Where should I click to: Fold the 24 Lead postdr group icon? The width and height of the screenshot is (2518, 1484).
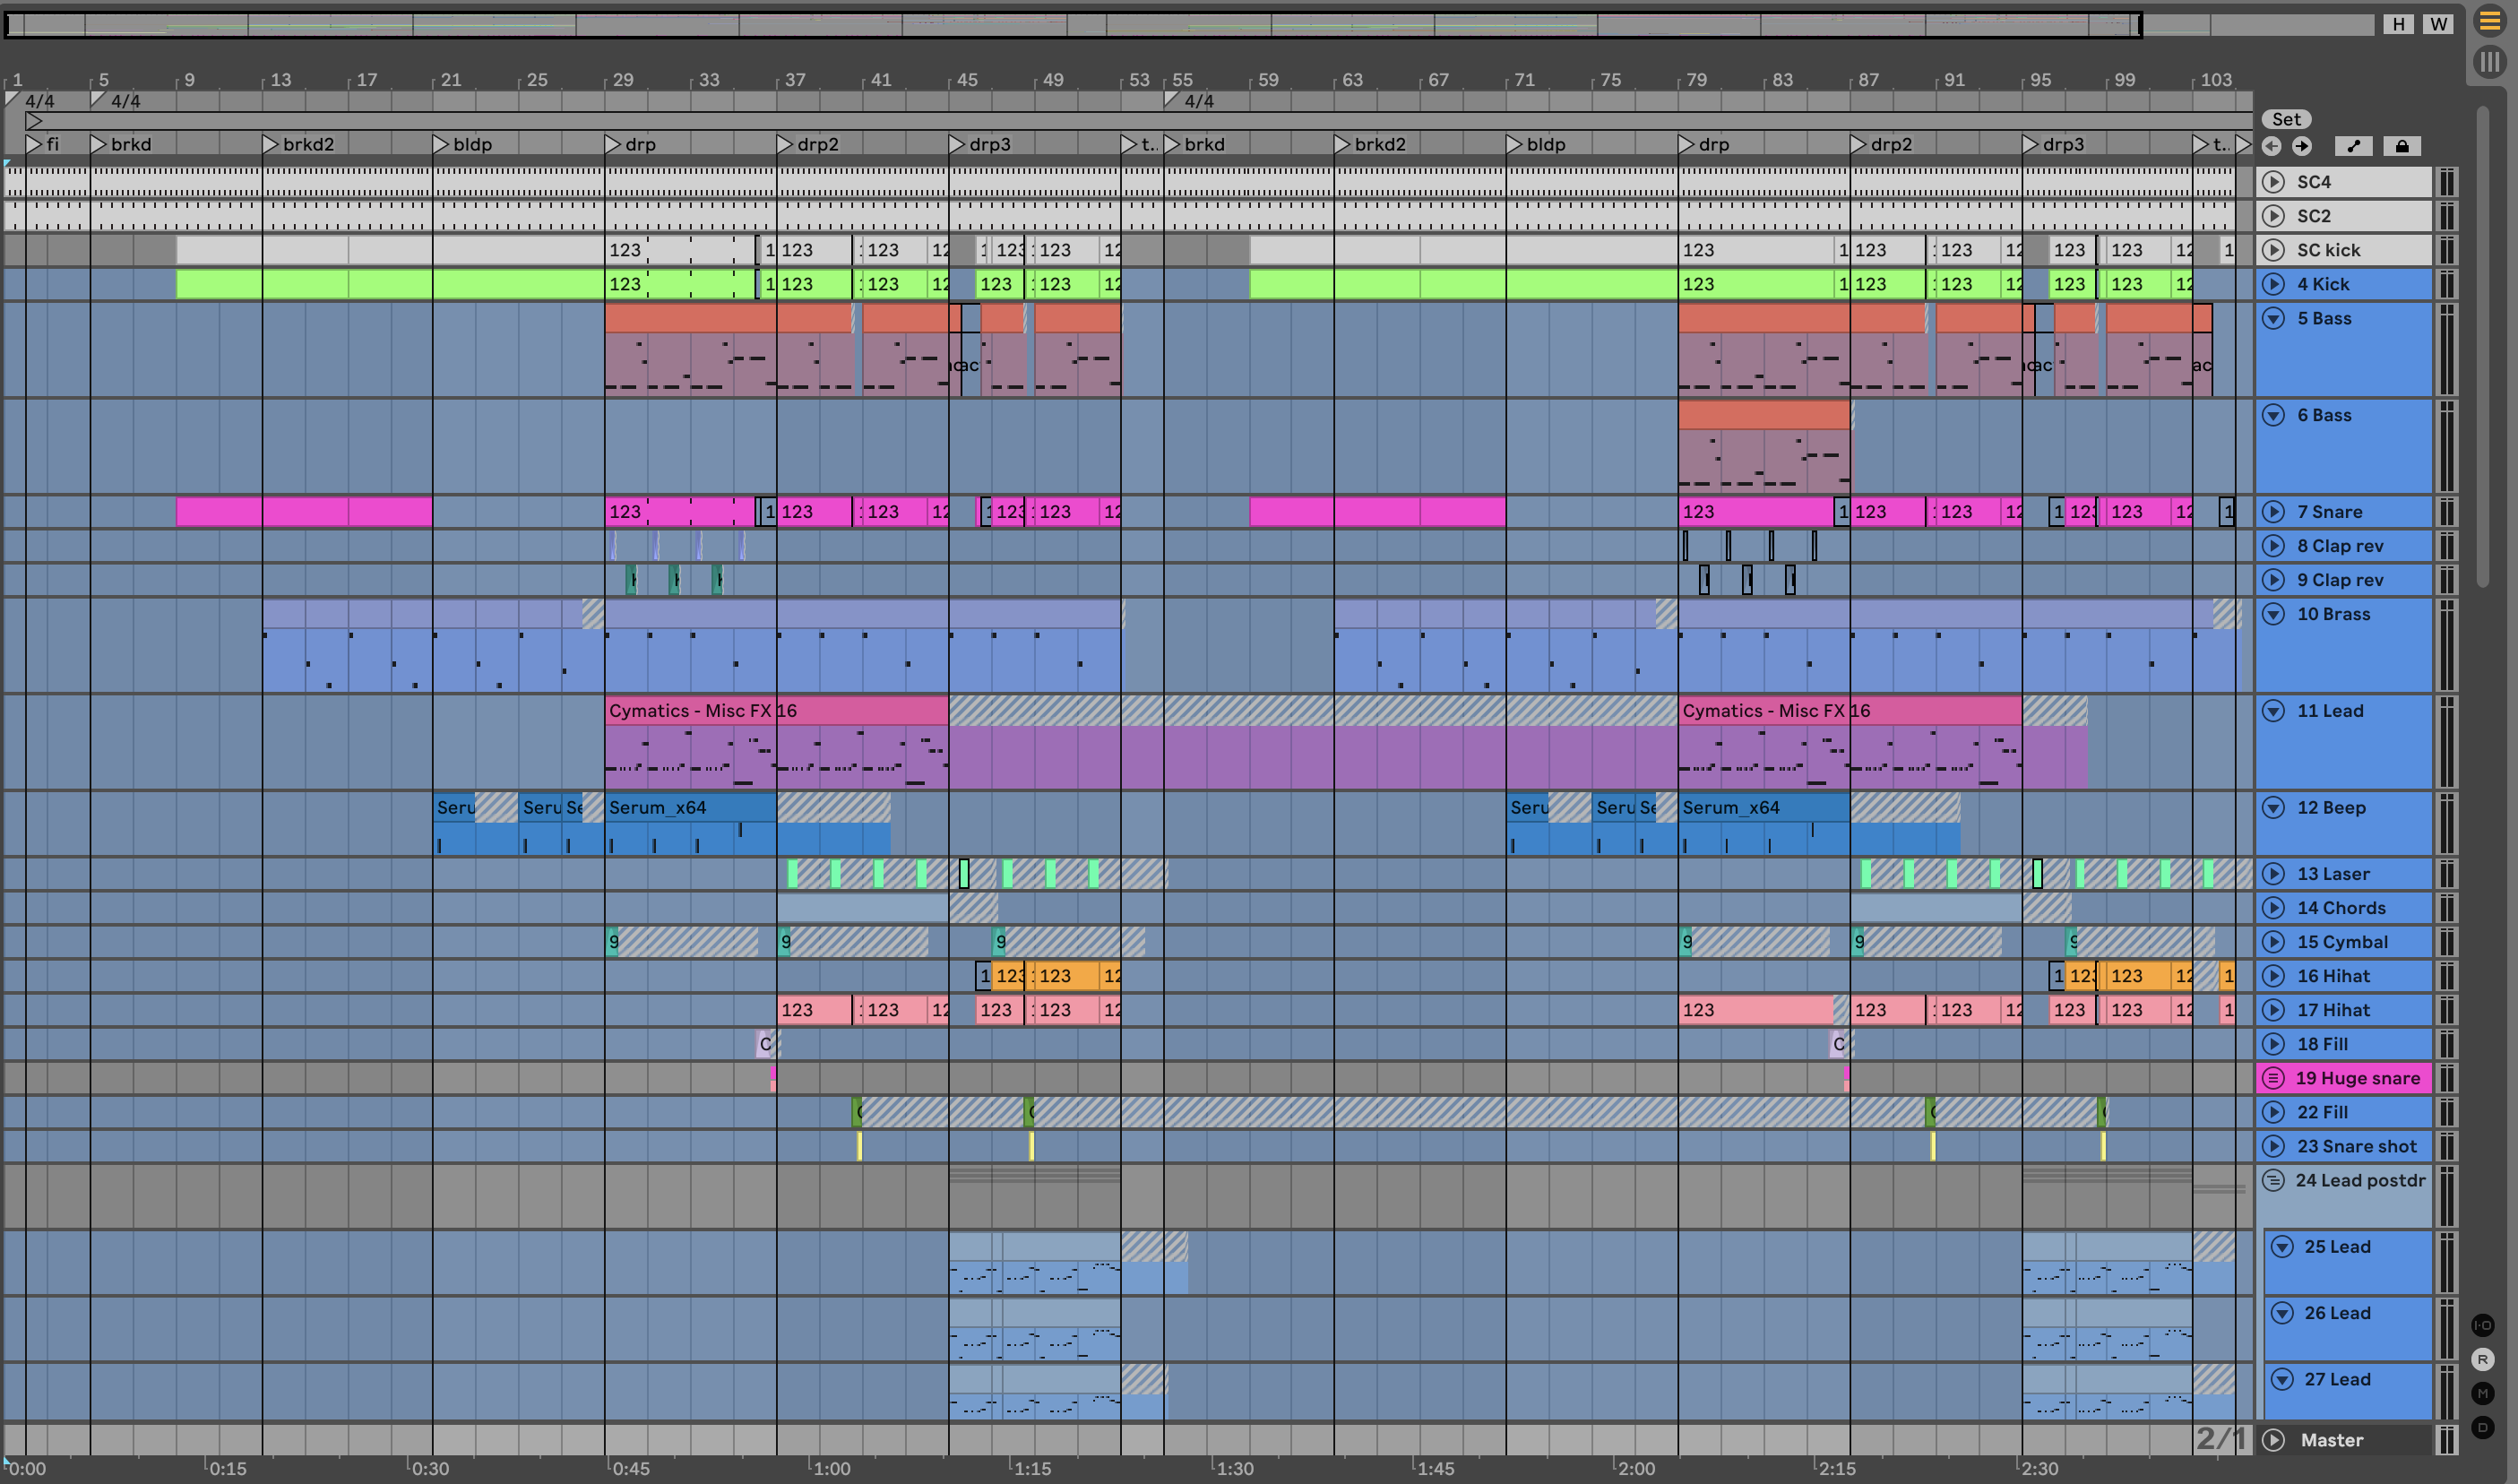2273,1180
